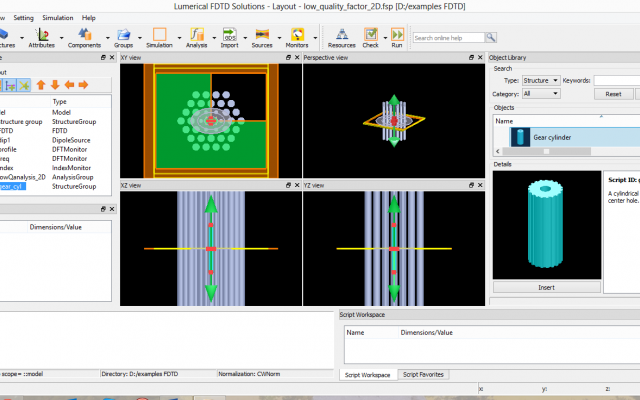Click the Check simulation icon
Image resolution: width=640 pixels, height=400 pixels.
pyautogui.click(x=371, y=35)
